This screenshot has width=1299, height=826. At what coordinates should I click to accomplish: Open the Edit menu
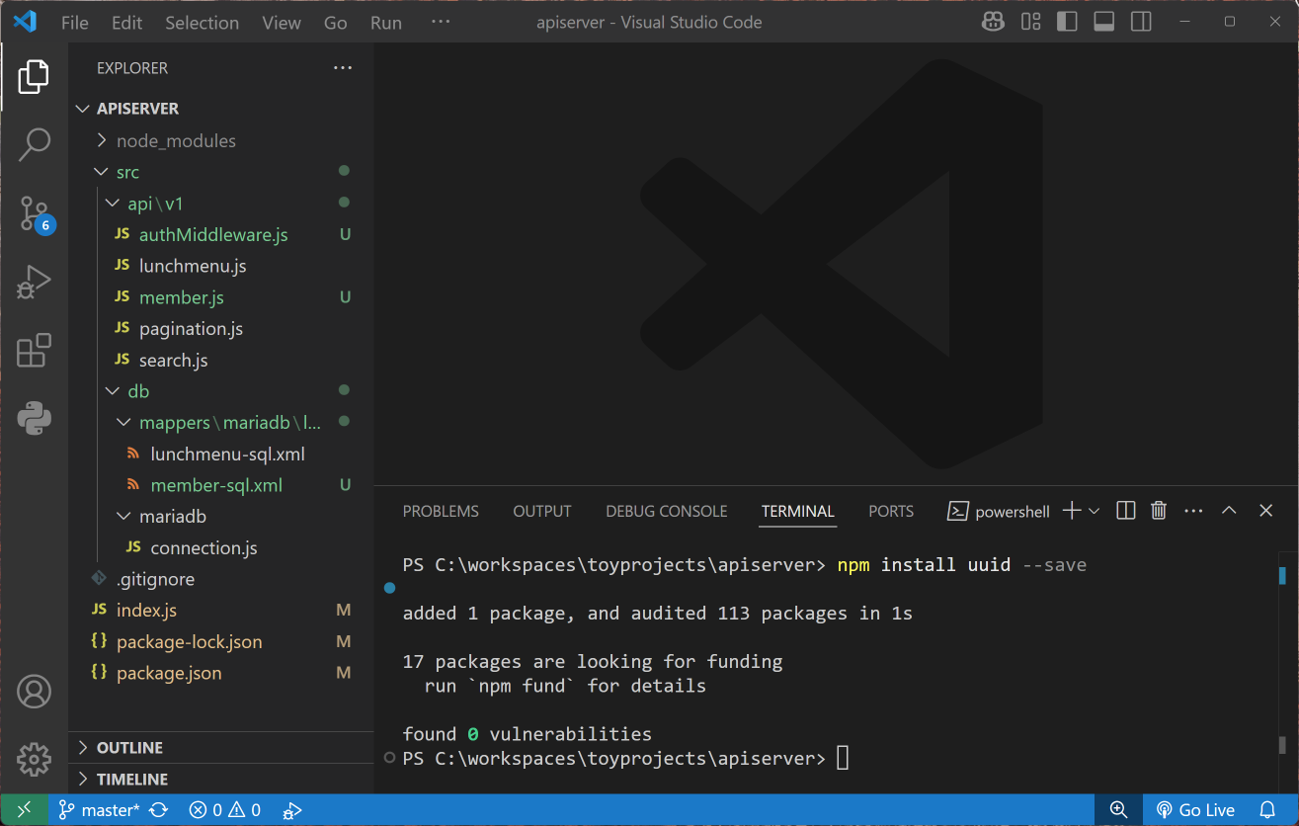point(127,22)
